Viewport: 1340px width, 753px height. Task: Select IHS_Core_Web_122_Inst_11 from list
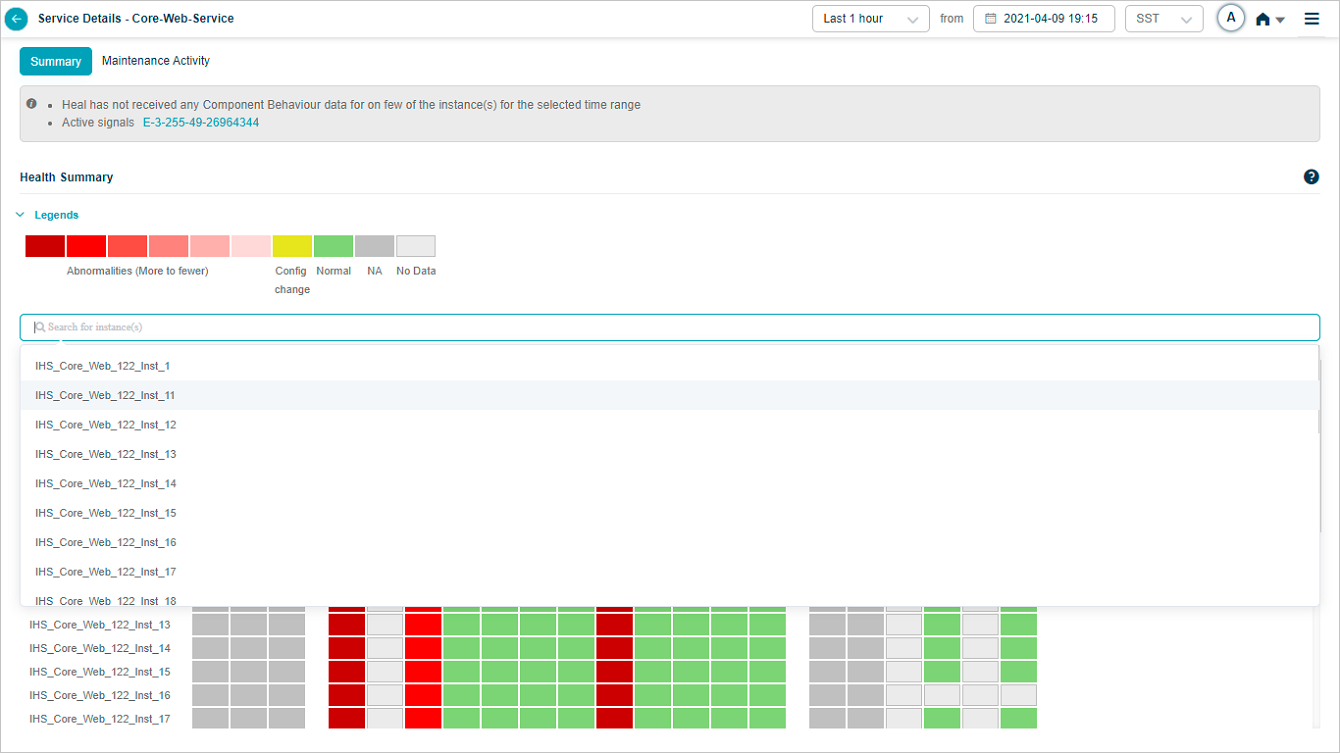(106, 396)
